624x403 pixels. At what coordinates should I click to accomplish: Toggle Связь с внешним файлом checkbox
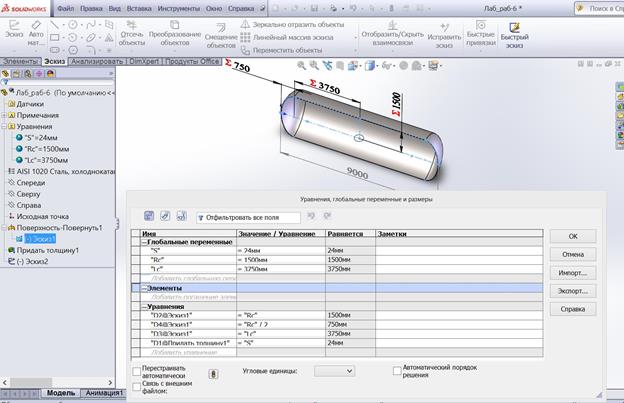tap(136, 385)
